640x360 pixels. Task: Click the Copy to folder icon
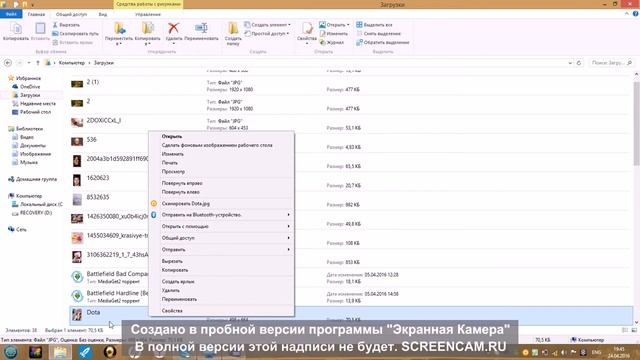[147, 28]
